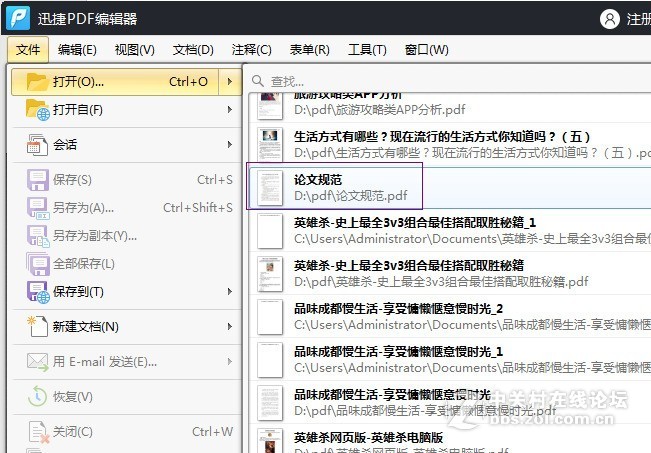Click the 保存(S) floppy disk icon
651x453 pixels.
[x=38, y=180]
